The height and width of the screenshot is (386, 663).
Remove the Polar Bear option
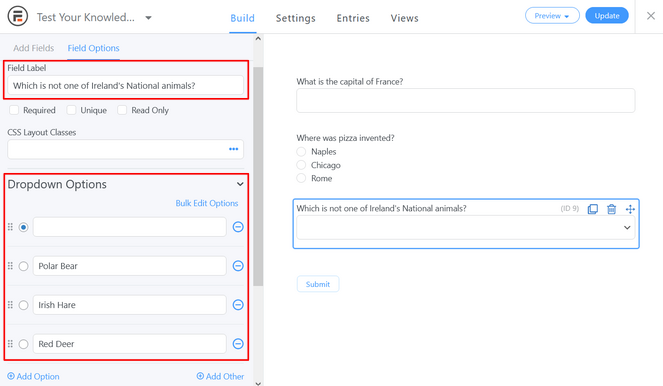(238, 266)
